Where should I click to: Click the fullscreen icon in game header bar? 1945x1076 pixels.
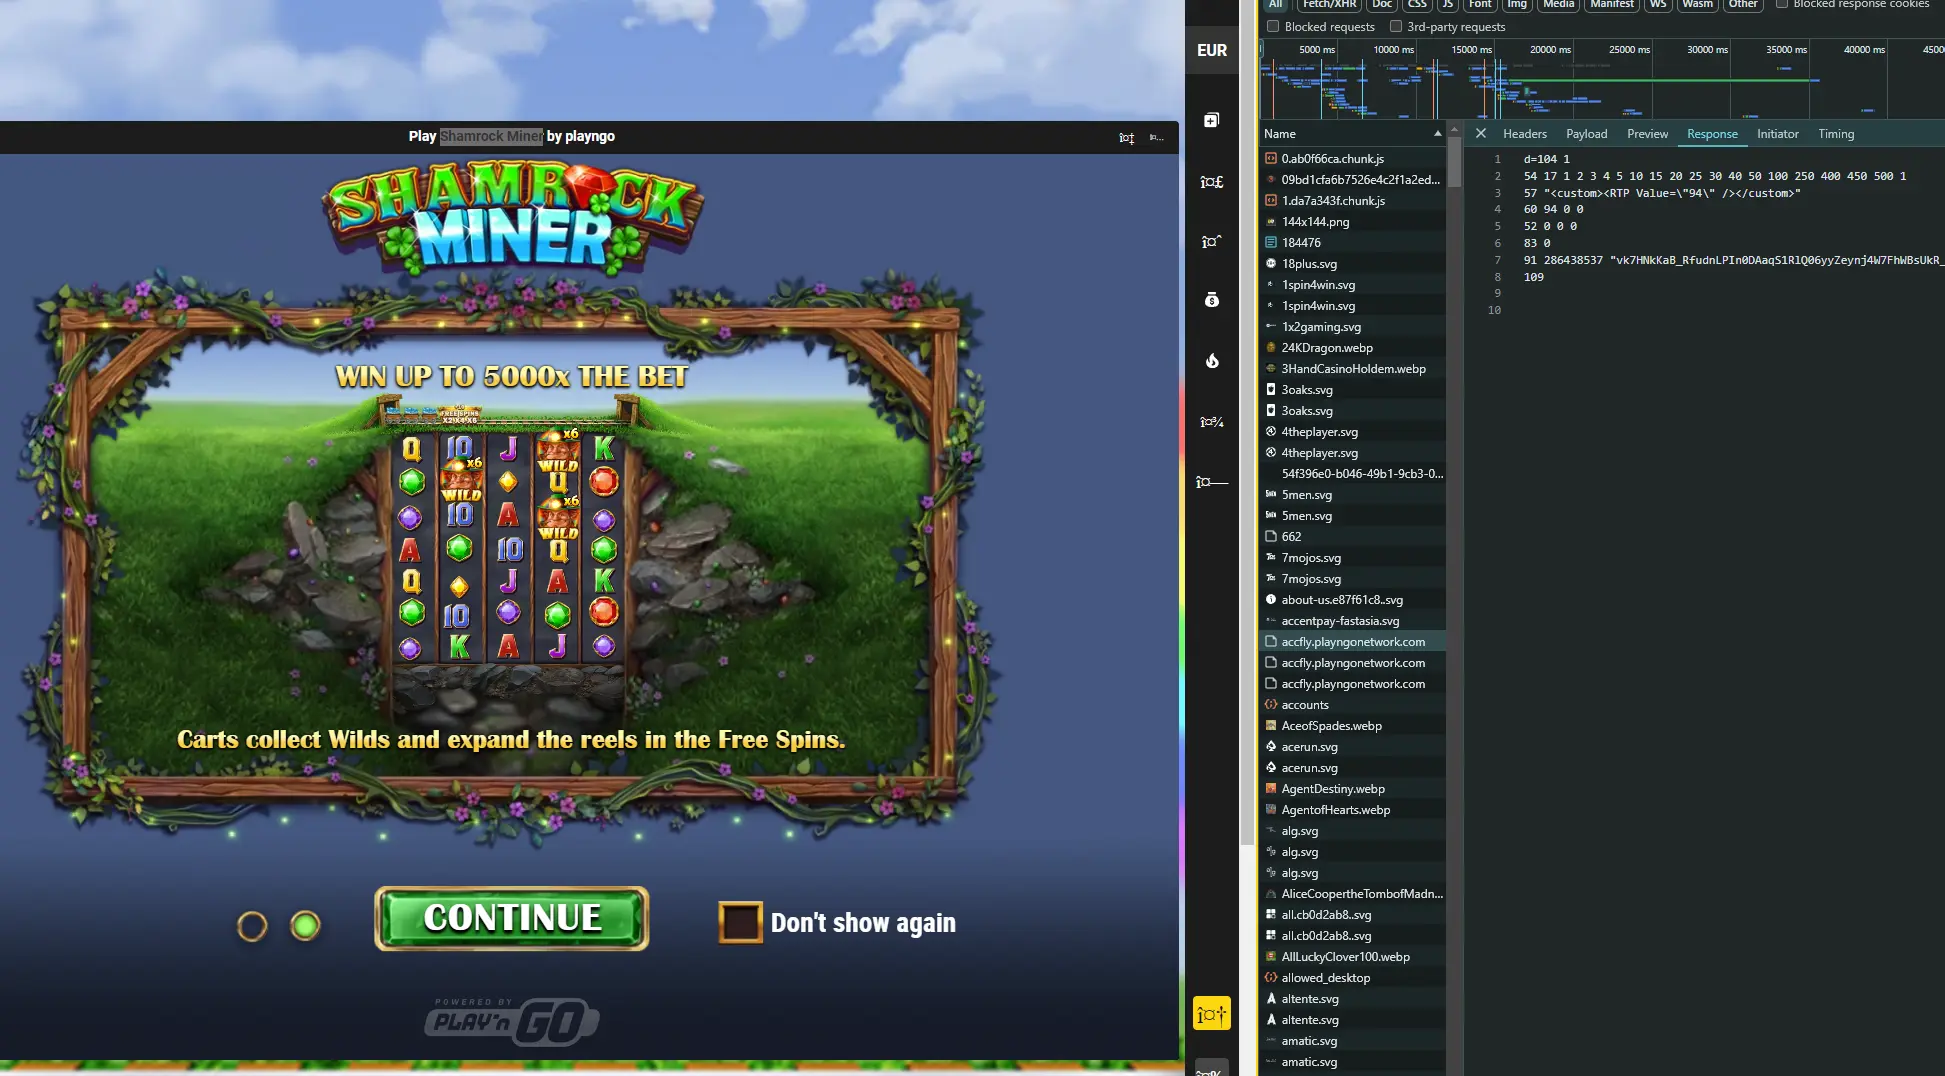click(x=1126, y=138)
